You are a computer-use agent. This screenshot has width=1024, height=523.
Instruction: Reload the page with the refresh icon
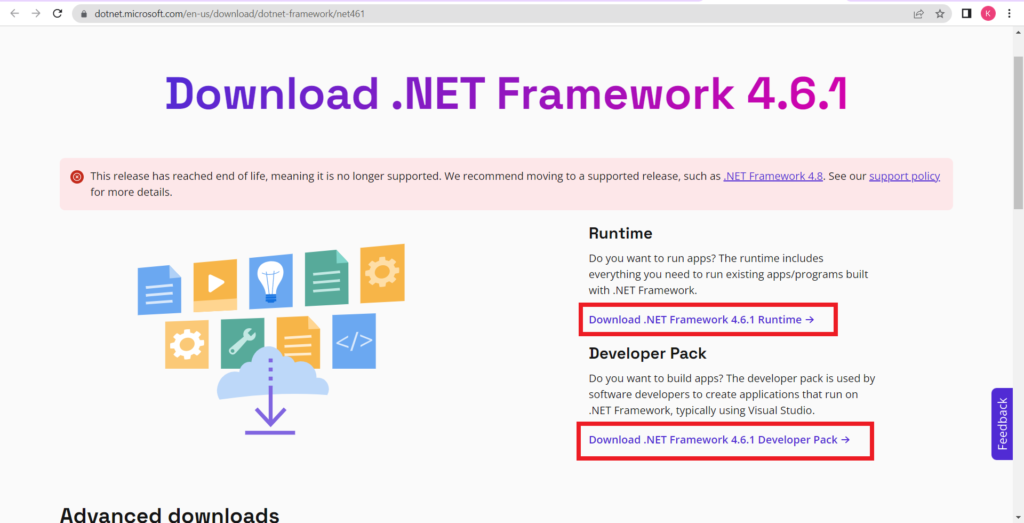click(x=57, y=13)
